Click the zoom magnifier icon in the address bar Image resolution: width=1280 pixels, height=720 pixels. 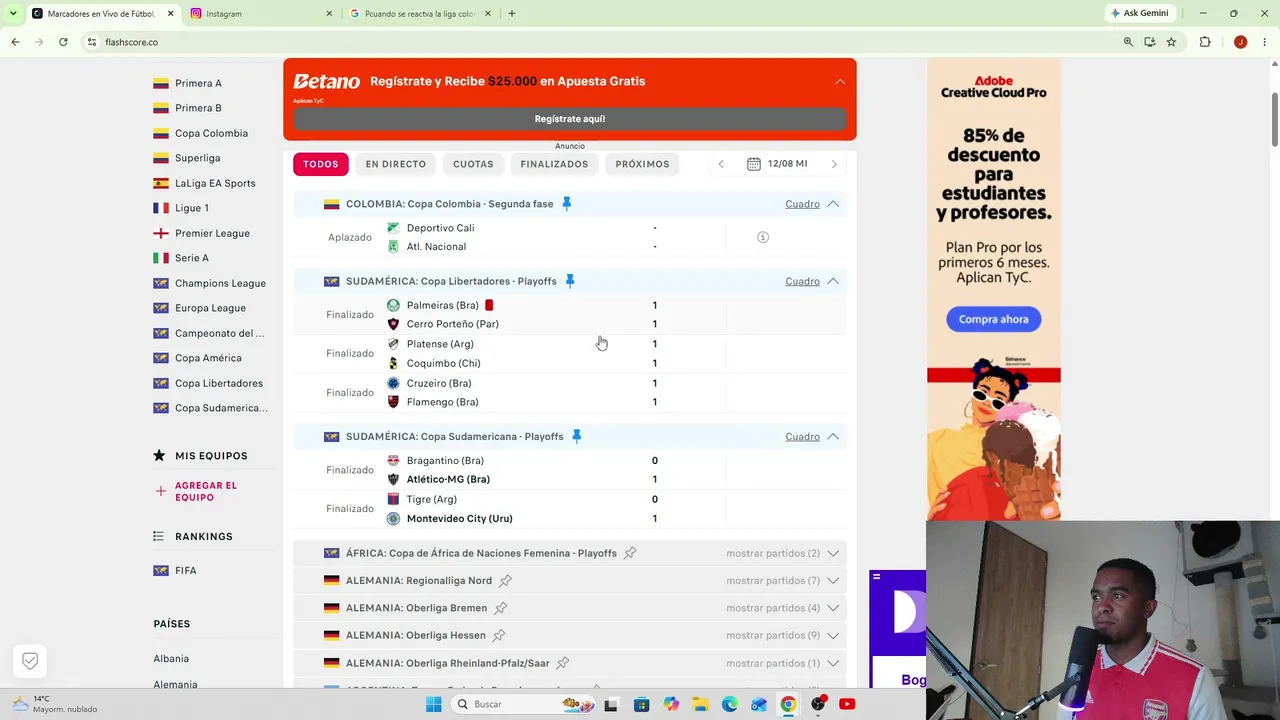click(x=1128, y=42)
